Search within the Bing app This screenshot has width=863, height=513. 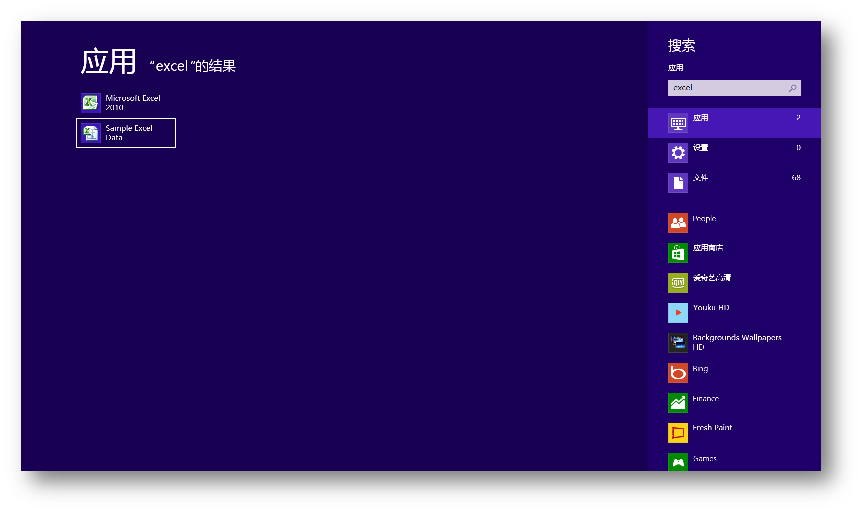tap(734, 373)
